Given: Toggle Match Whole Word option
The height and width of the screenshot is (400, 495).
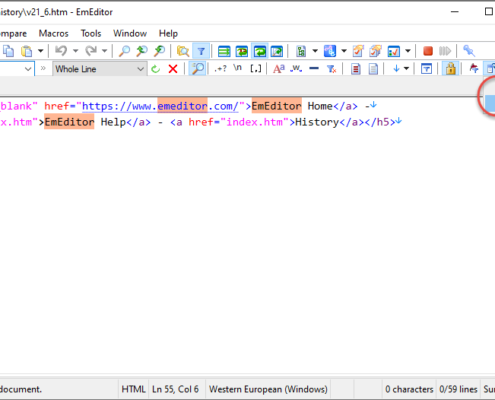Looking at the screenshot, I should (296, 69).
